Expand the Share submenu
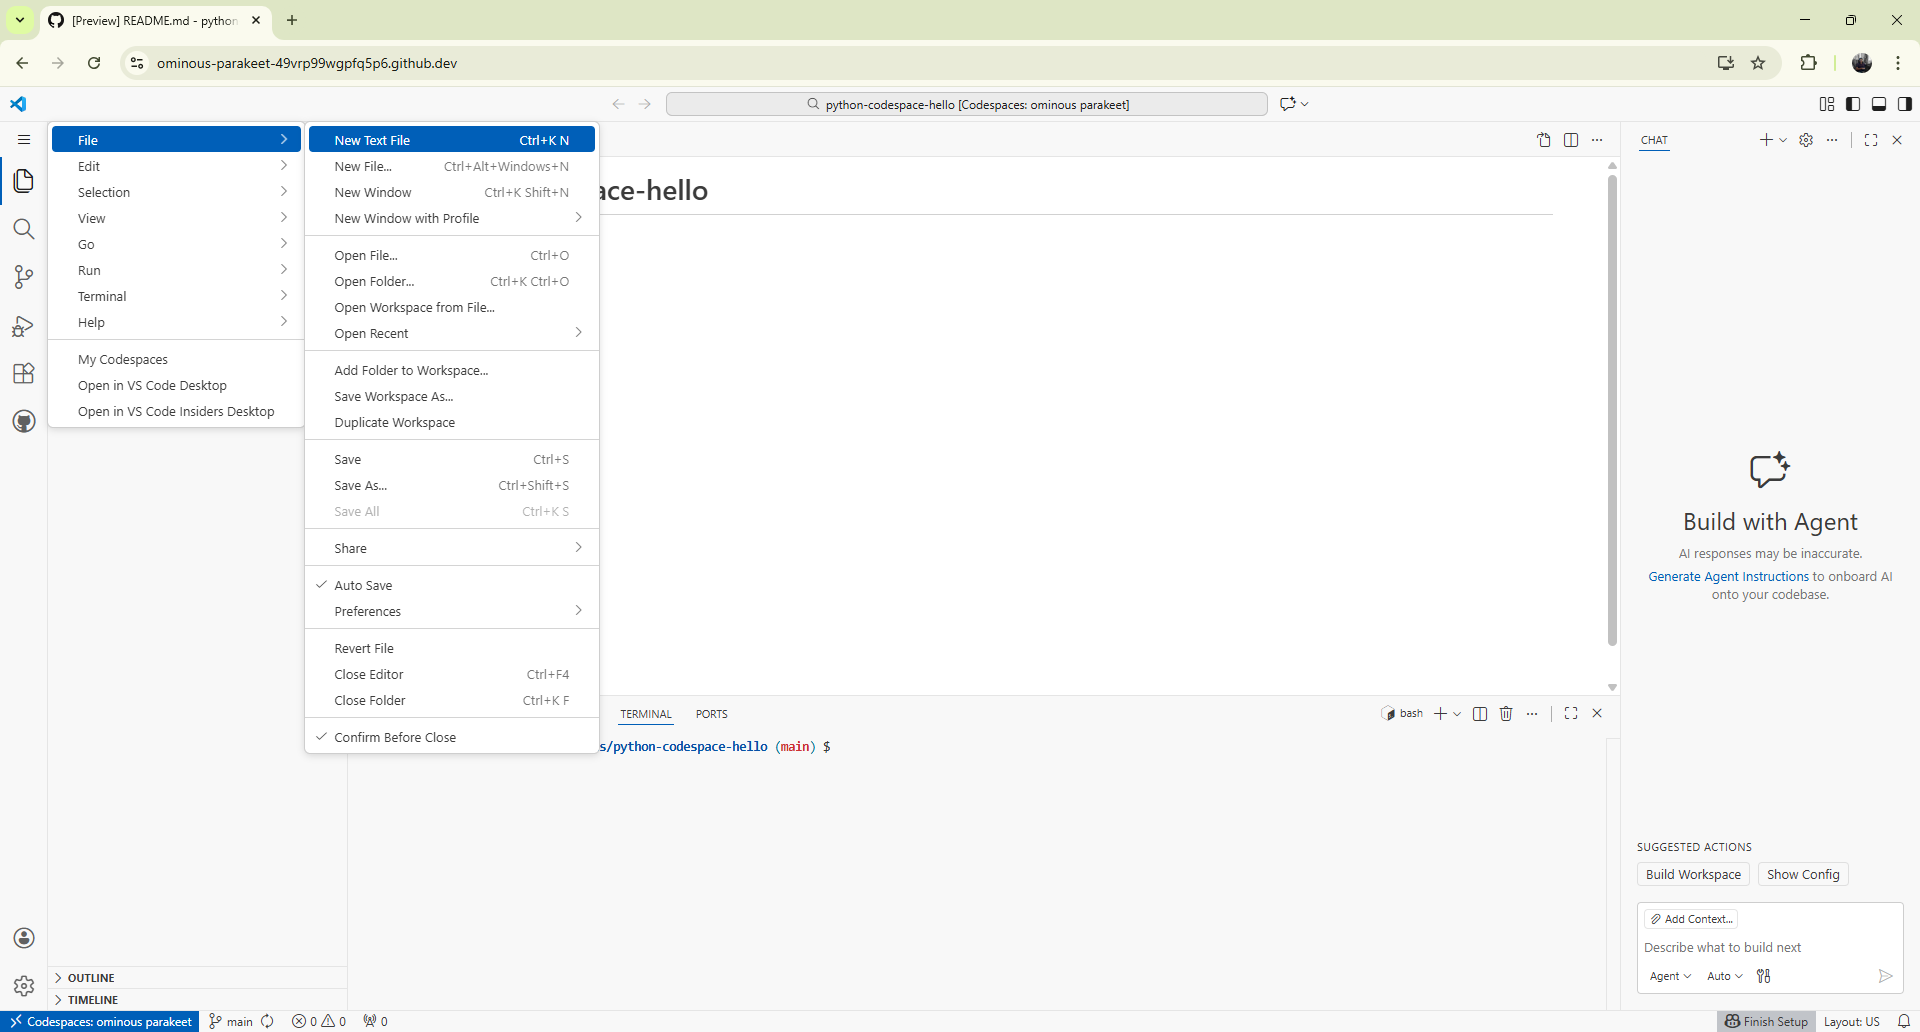1920x1032 pixels. 452,548
